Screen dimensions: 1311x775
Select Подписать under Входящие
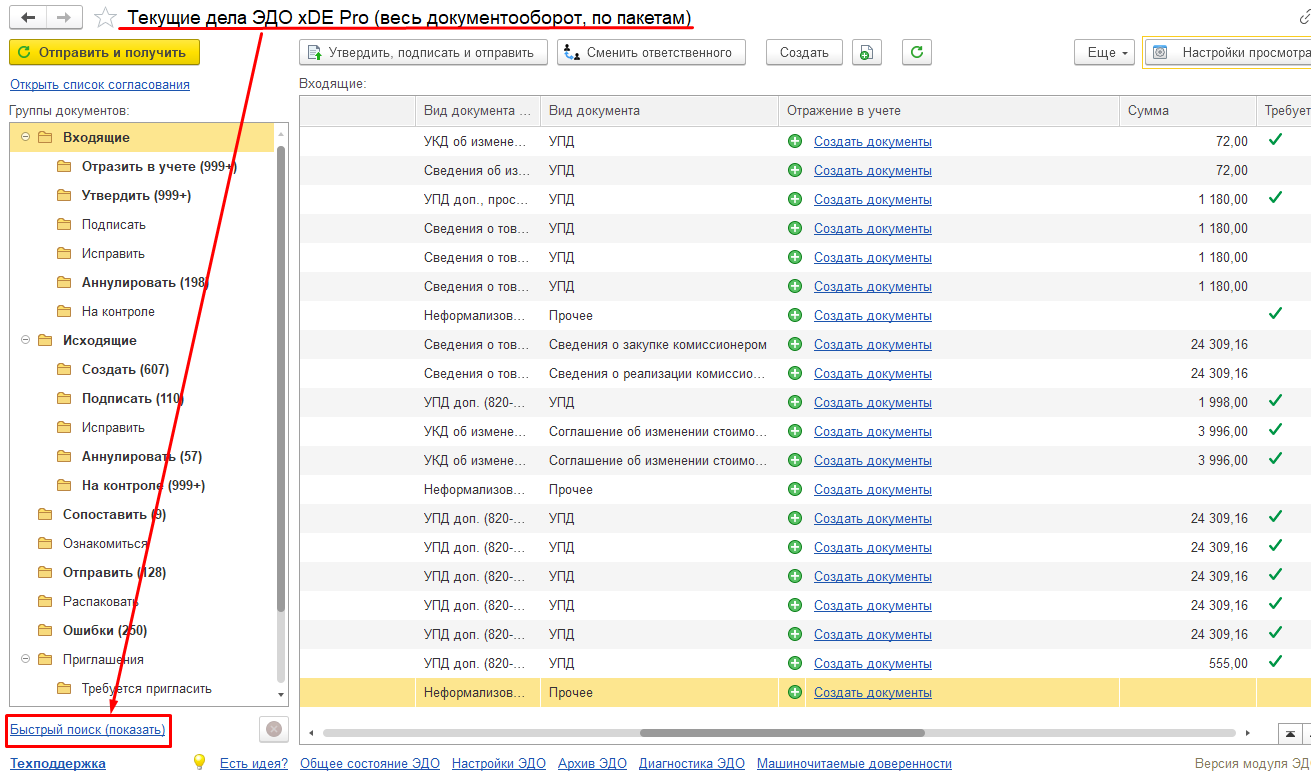pos(114,224)
